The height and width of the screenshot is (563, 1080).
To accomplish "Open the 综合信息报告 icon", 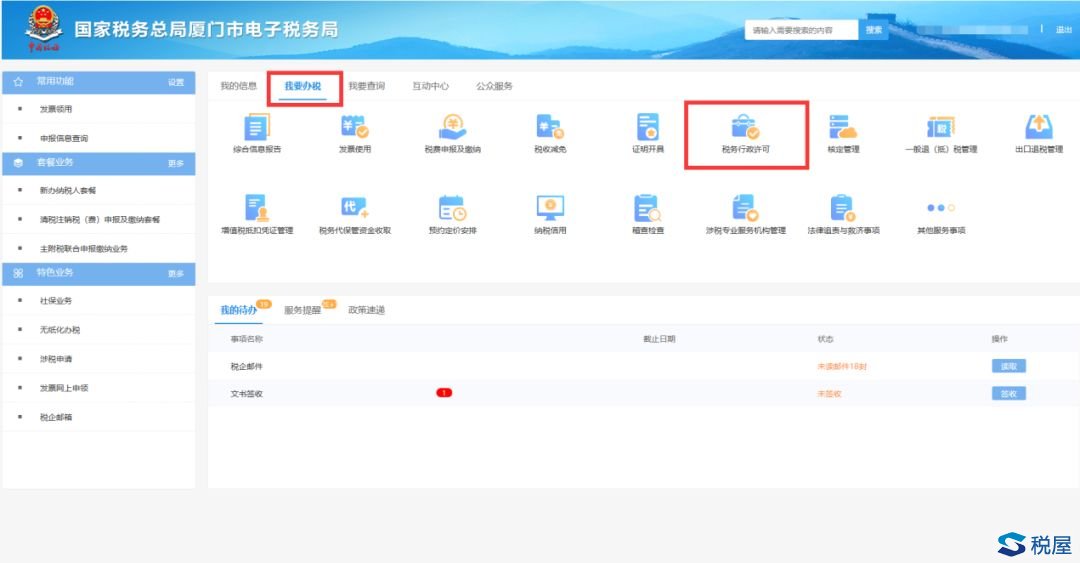I will [257, 128].
